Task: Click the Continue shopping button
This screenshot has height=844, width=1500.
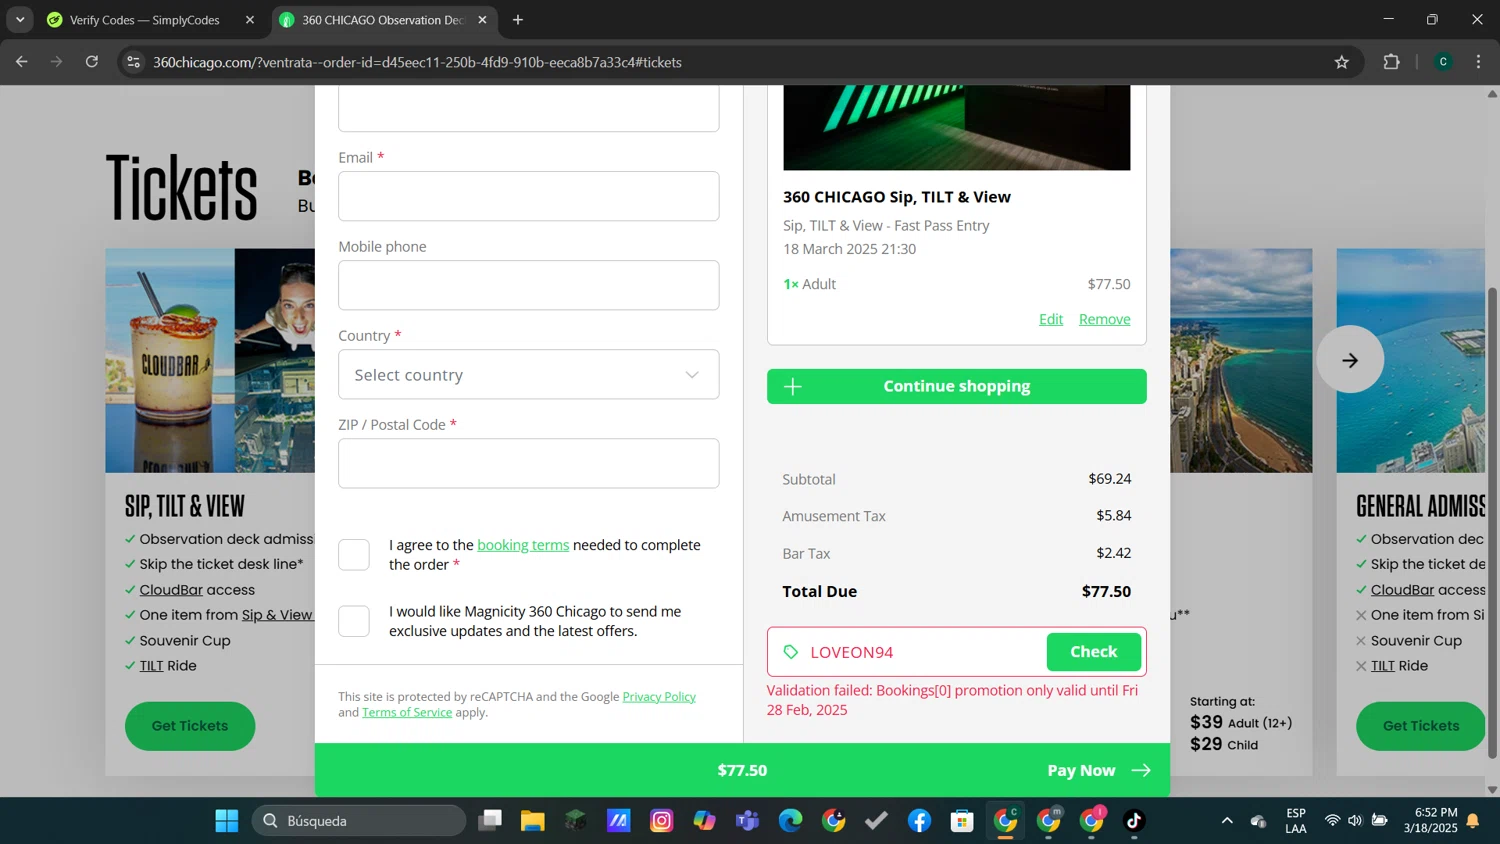Action: tap(956, 386)
